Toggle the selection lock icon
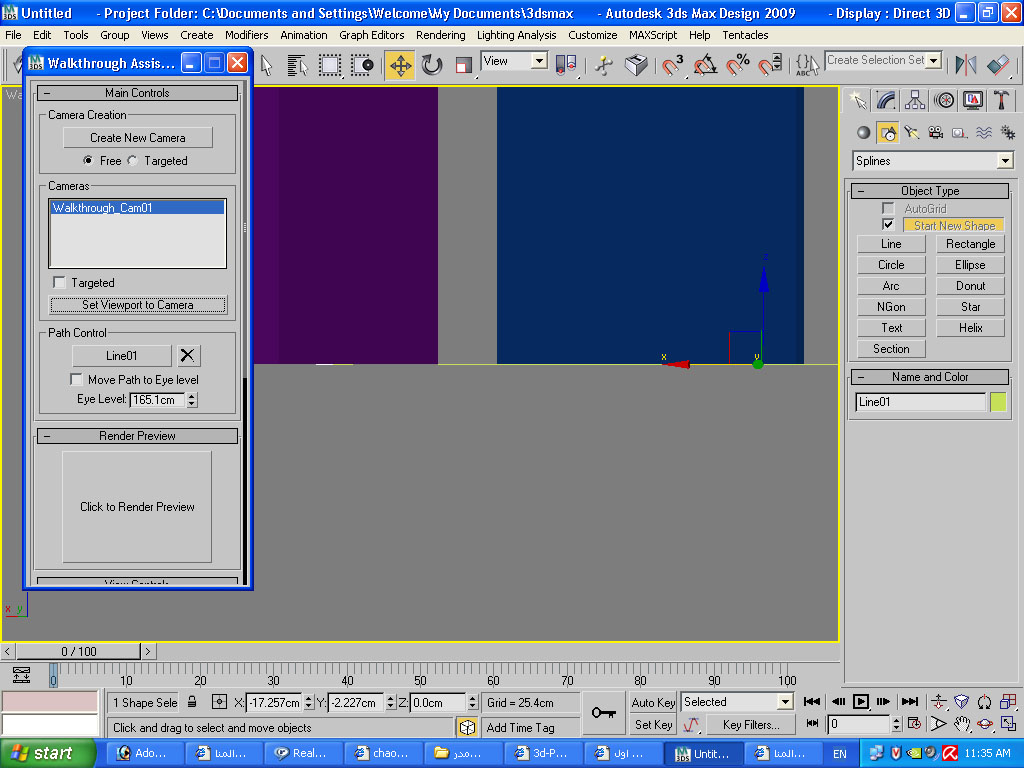The height and width of the screenshot is (768, 1024). pos(192,702)
